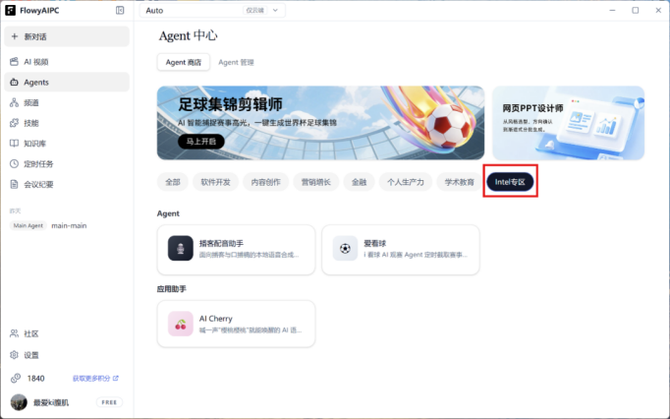Collapse the sidebar with the panel icon
Screen dimensions: 670x419
[120, 10]
